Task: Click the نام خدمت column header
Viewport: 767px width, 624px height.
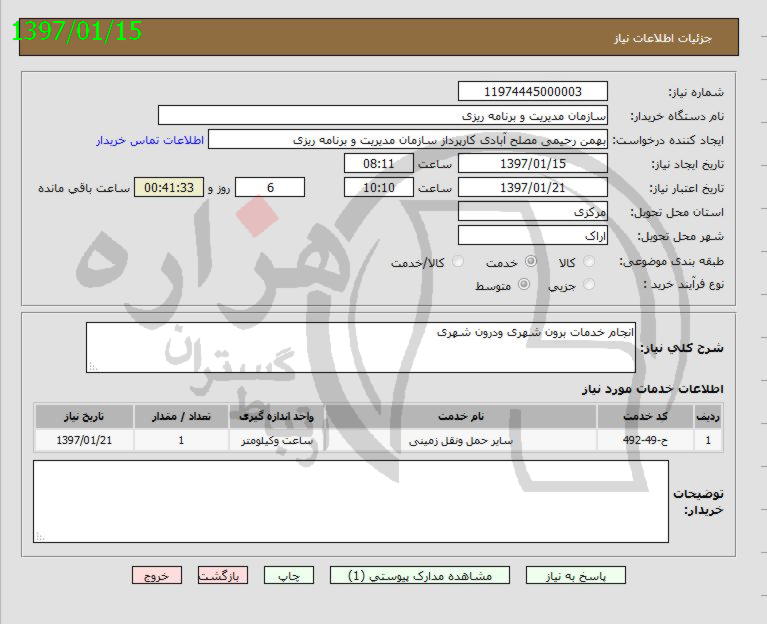Action: [461, 416]
